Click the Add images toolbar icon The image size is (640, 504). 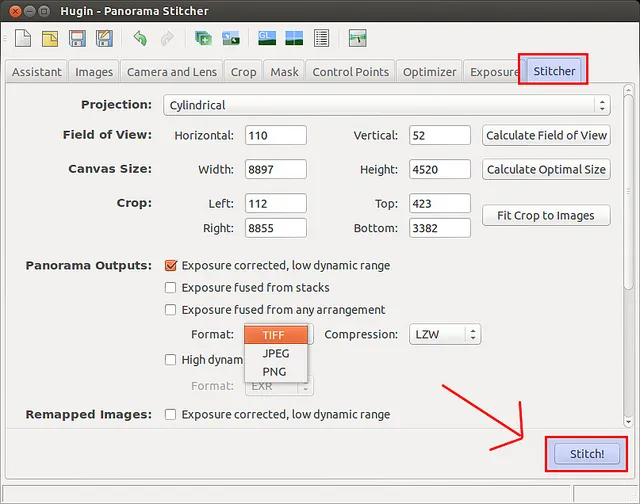(203, 39)
